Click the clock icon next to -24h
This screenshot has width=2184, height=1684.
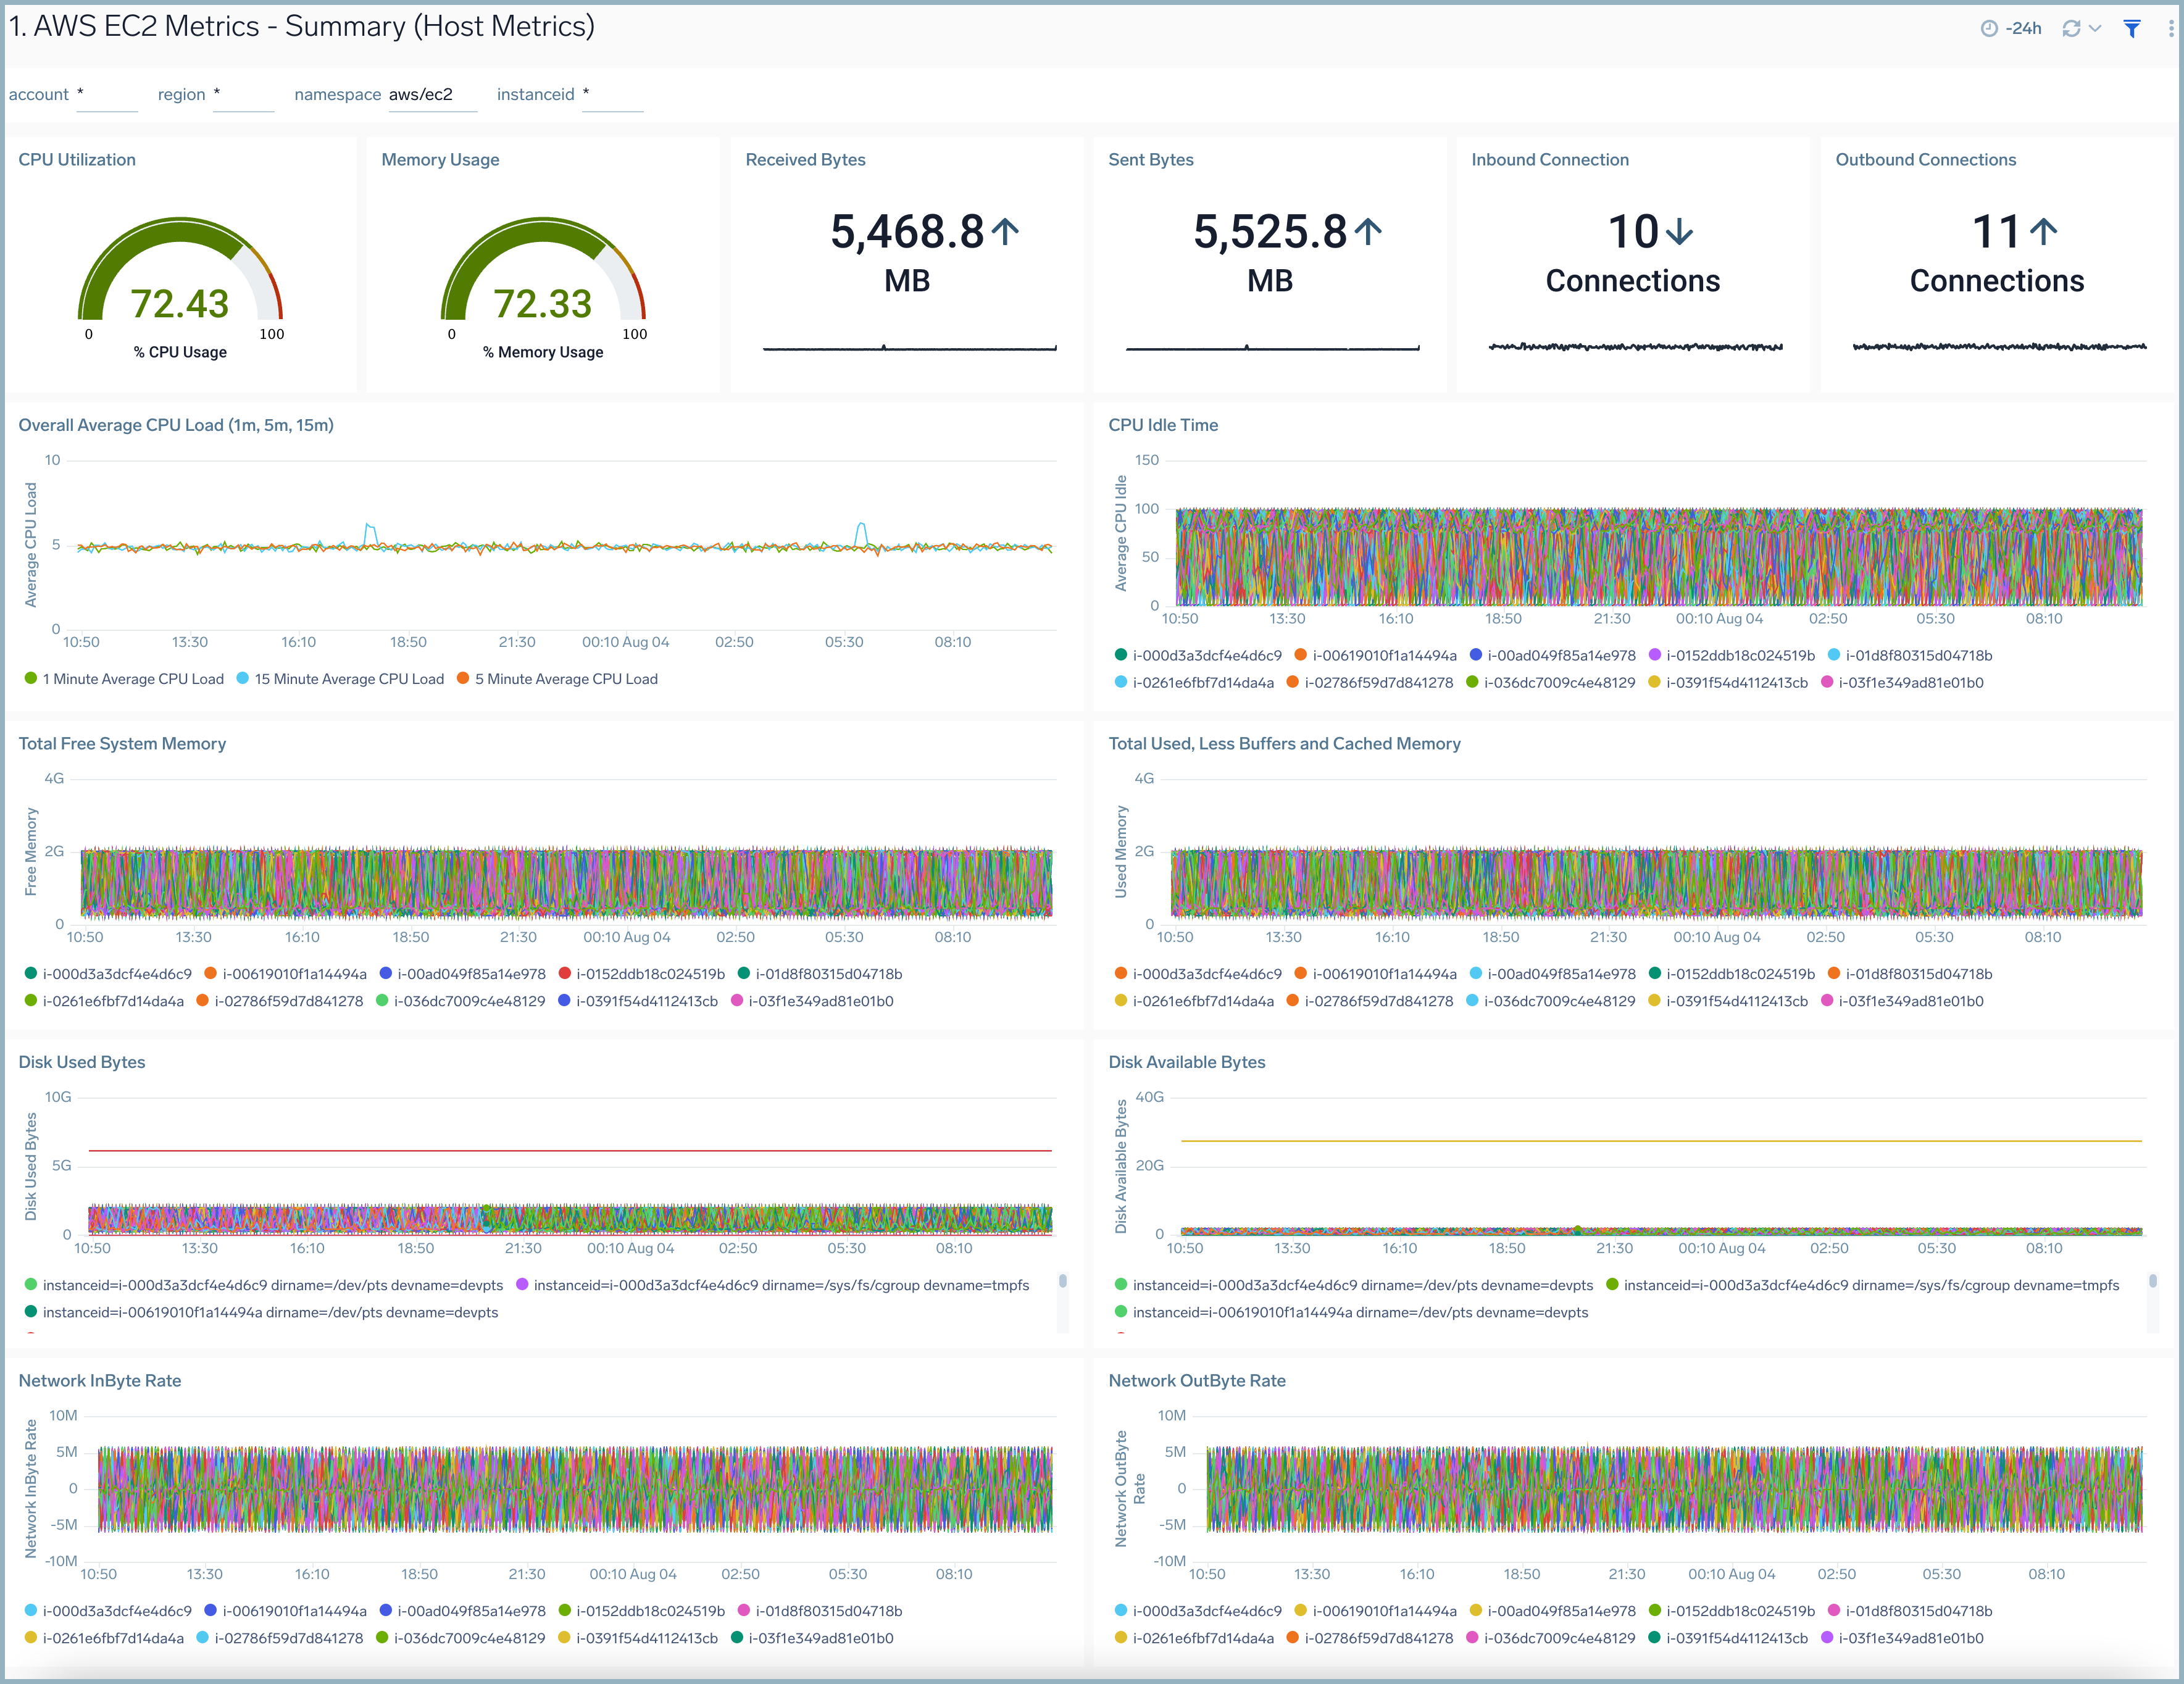click(1988, 28)
